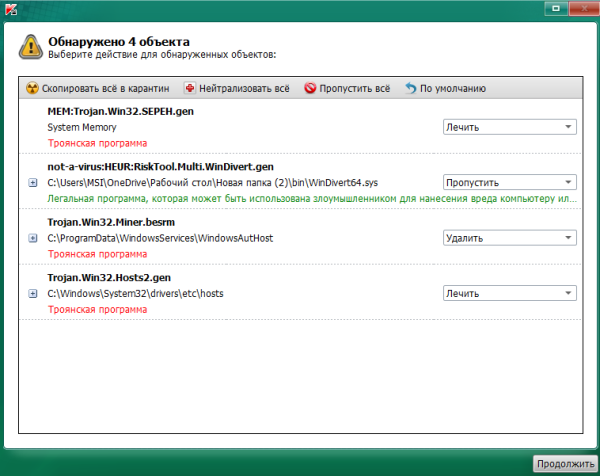This screenshot has height=476, width=600.
Task: Click the yellow warning triangle icon
Action: click(31, 47)
